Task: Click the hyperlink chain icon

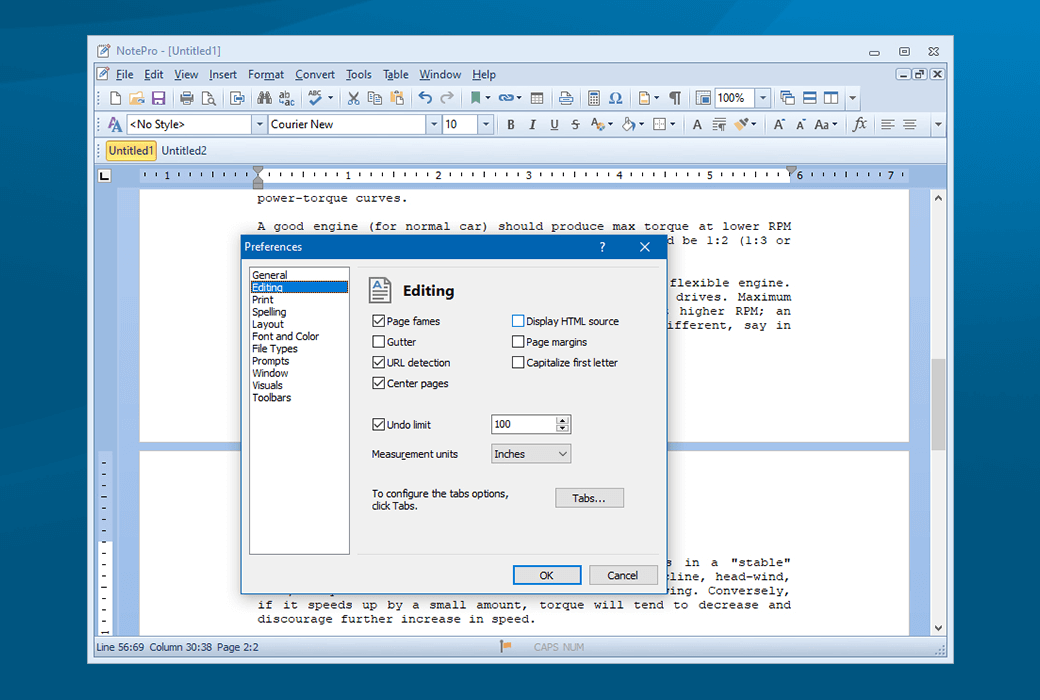Action: (x=505, y=98)
